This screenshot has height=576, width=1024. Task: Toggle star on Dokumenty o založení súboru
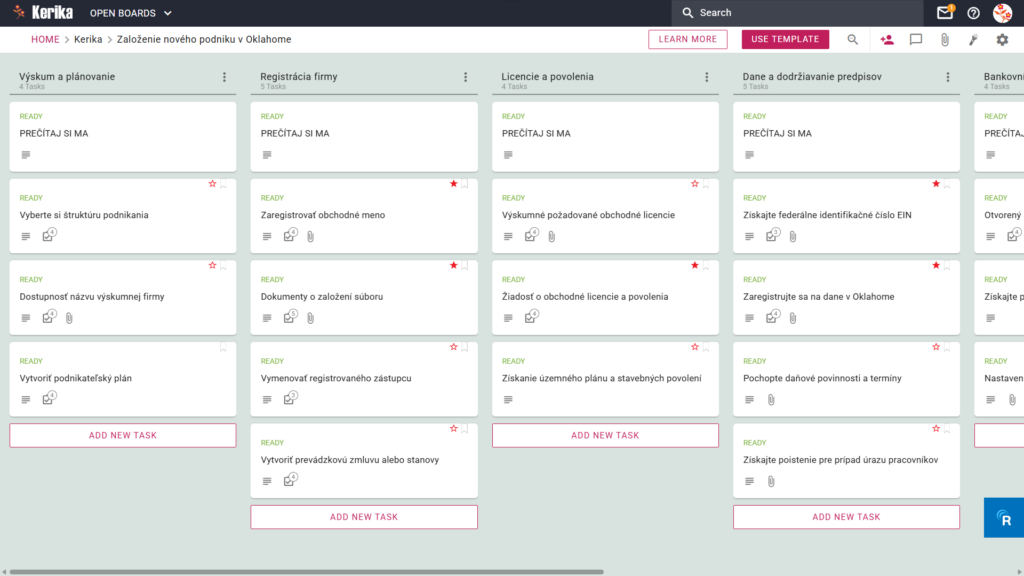[453, 265]
